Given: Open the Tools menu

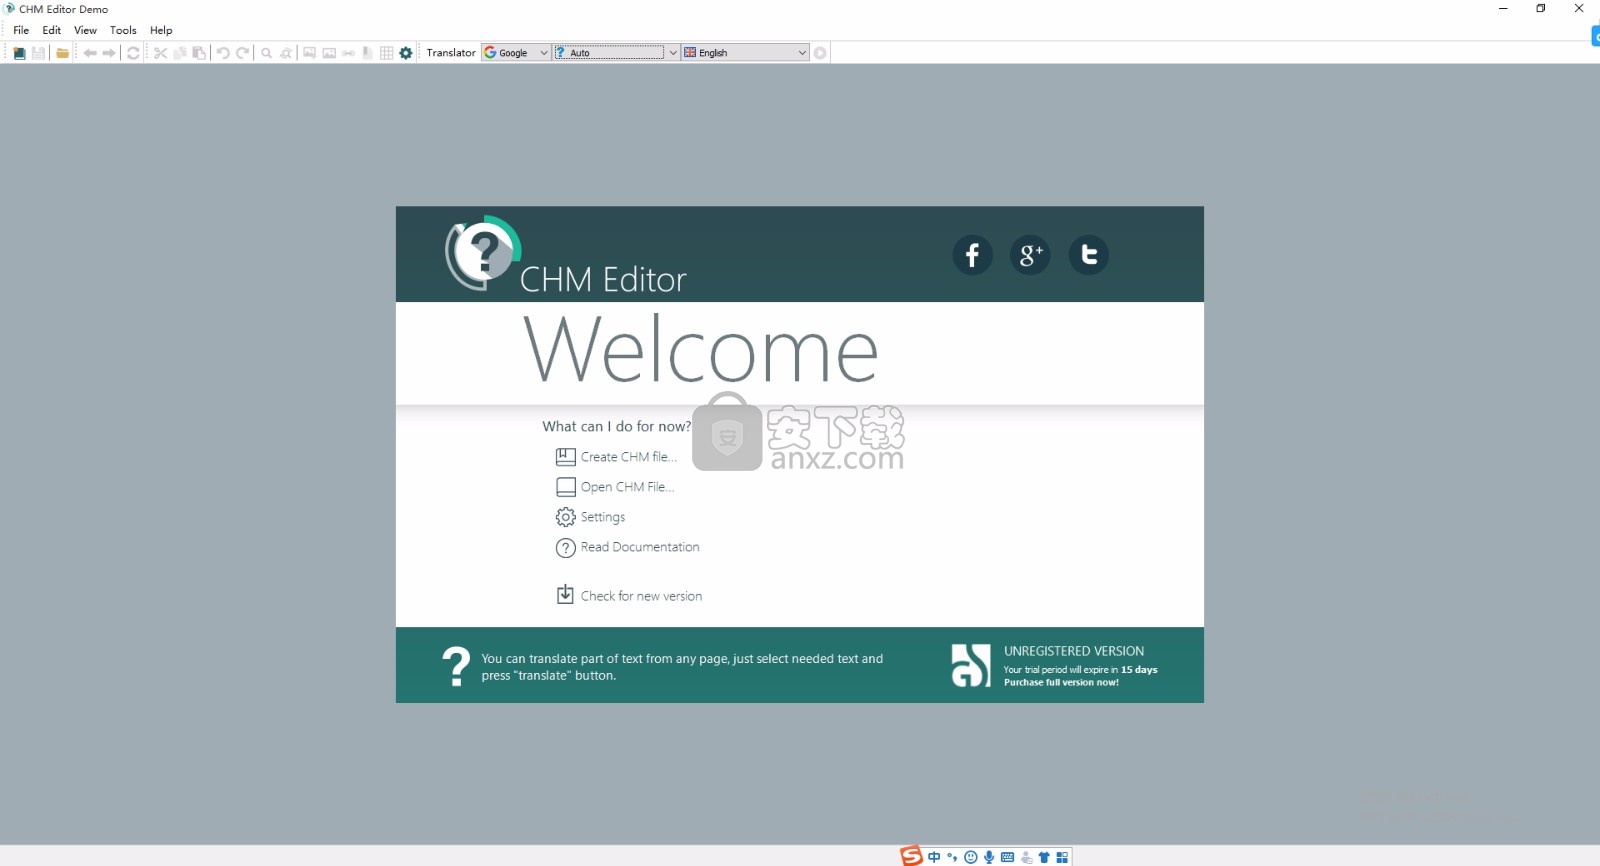Looking at the screenshot, I should pyautogui.click(x=123, y=30).
